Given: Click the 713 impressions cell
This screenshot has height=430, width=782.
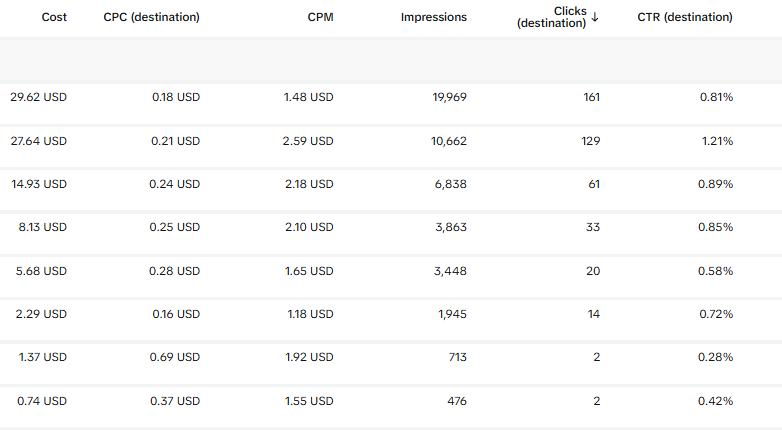Looking at the screenshot, I should coord(457,357).
